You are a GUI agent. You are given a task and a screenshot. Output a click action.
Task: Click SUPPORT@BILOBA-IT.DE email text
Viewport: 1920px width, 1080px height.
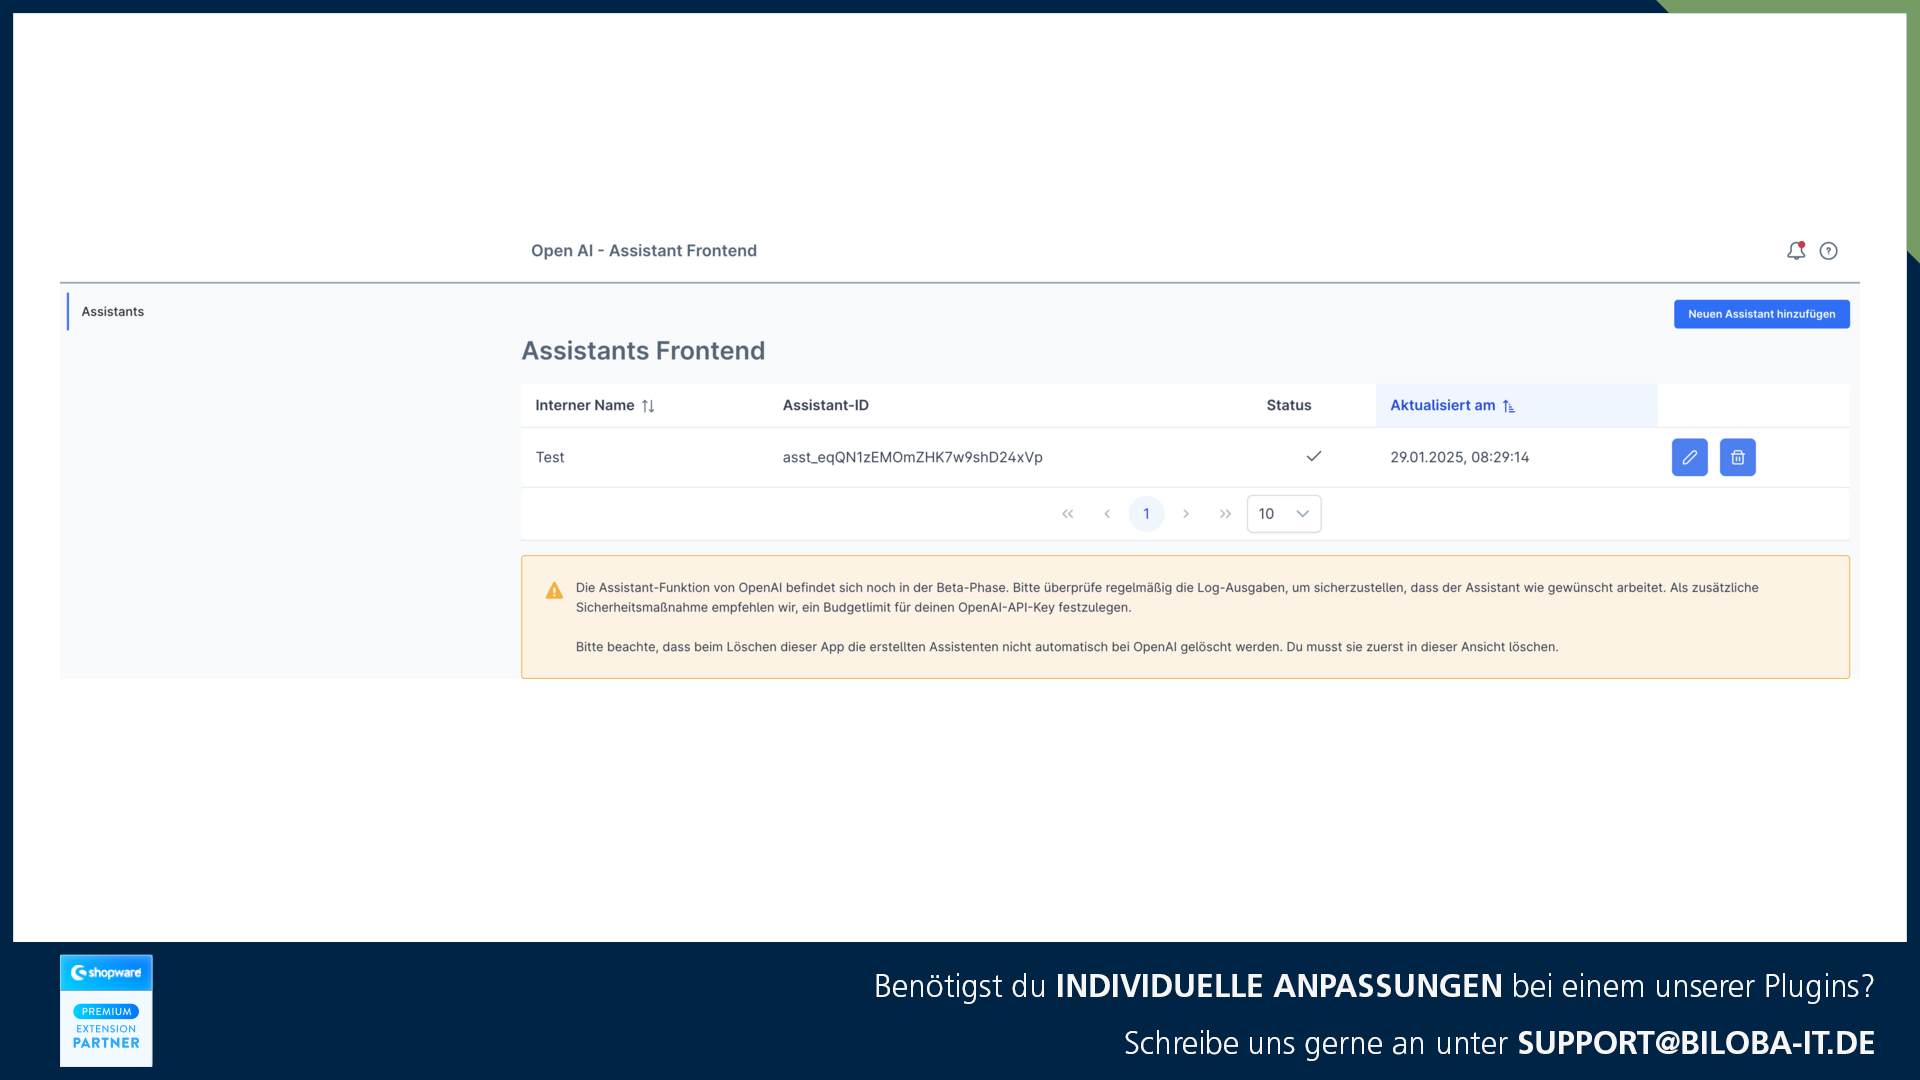1695,1043
